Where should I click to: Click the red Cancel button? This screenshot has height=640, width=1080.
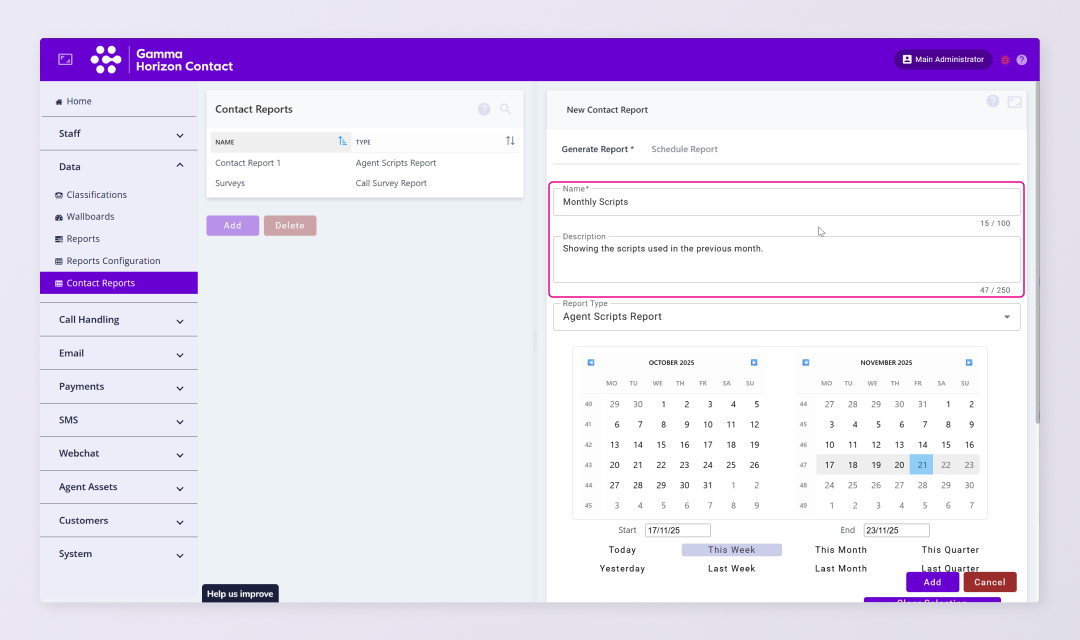[x=989, y=582]
